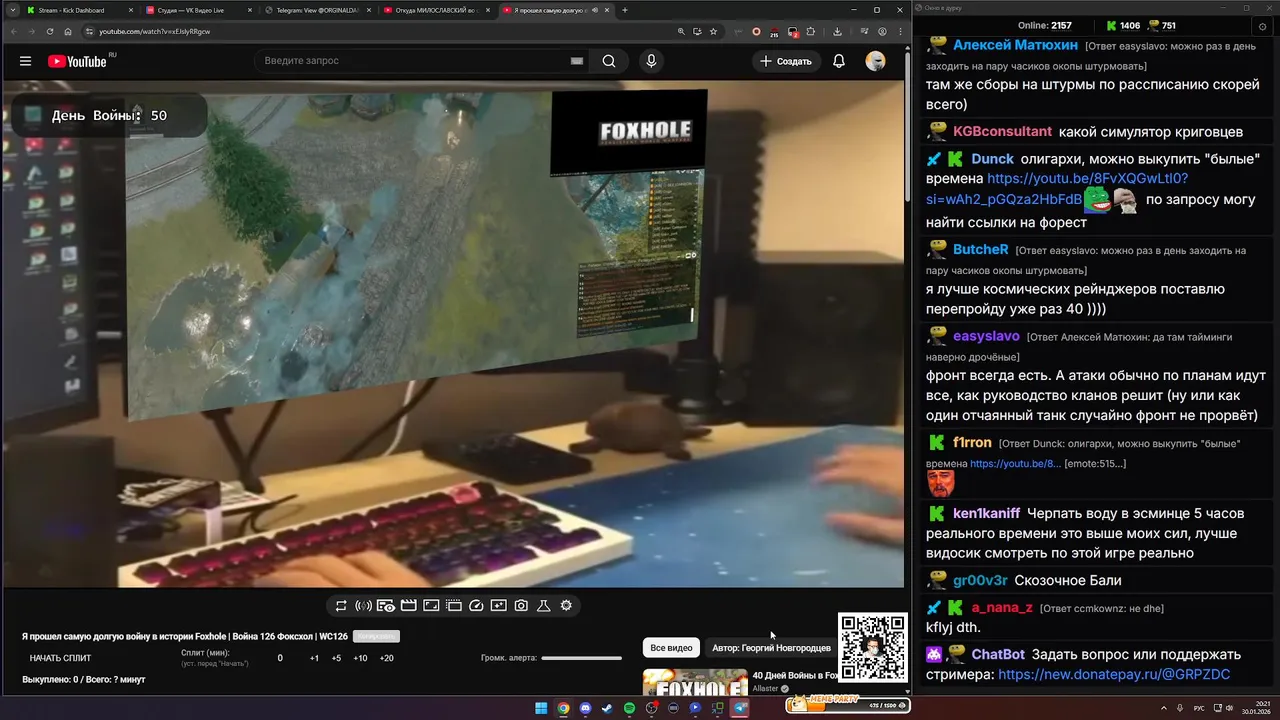
Task: Click the Создать create button
Action: pos(786,61)
